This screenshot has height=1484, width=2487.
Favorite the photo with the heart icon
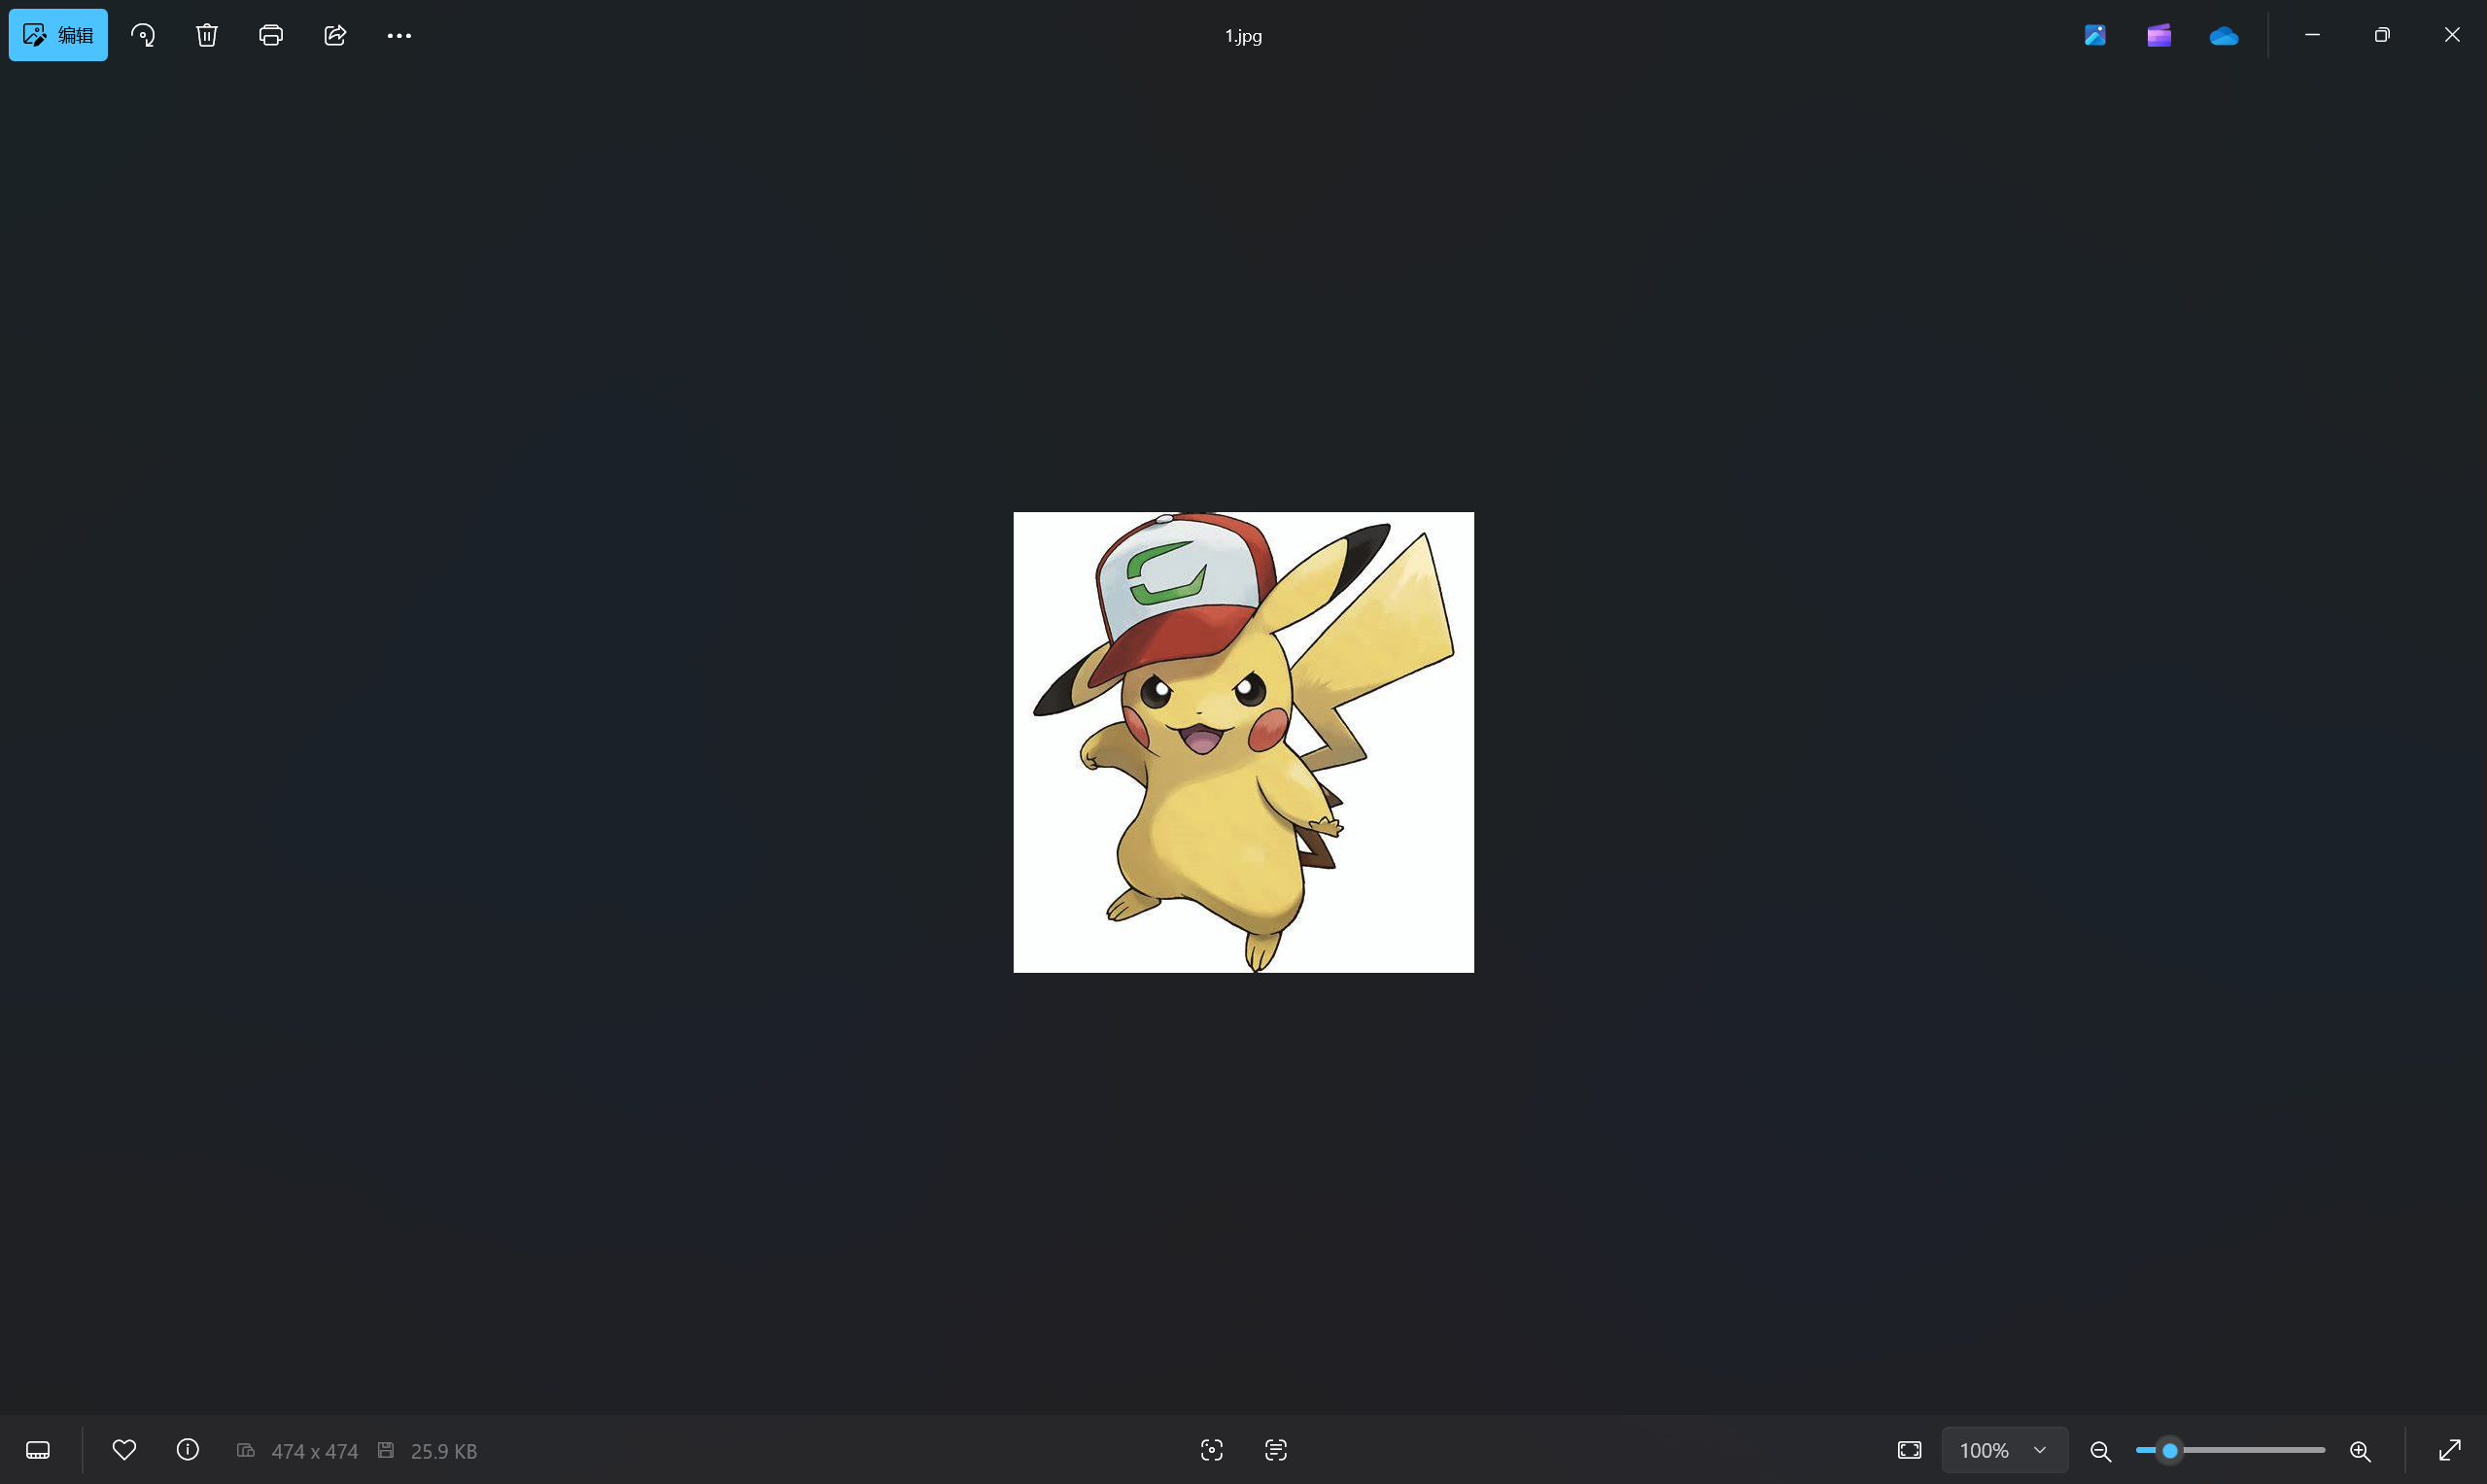[x=124, y=1450]
